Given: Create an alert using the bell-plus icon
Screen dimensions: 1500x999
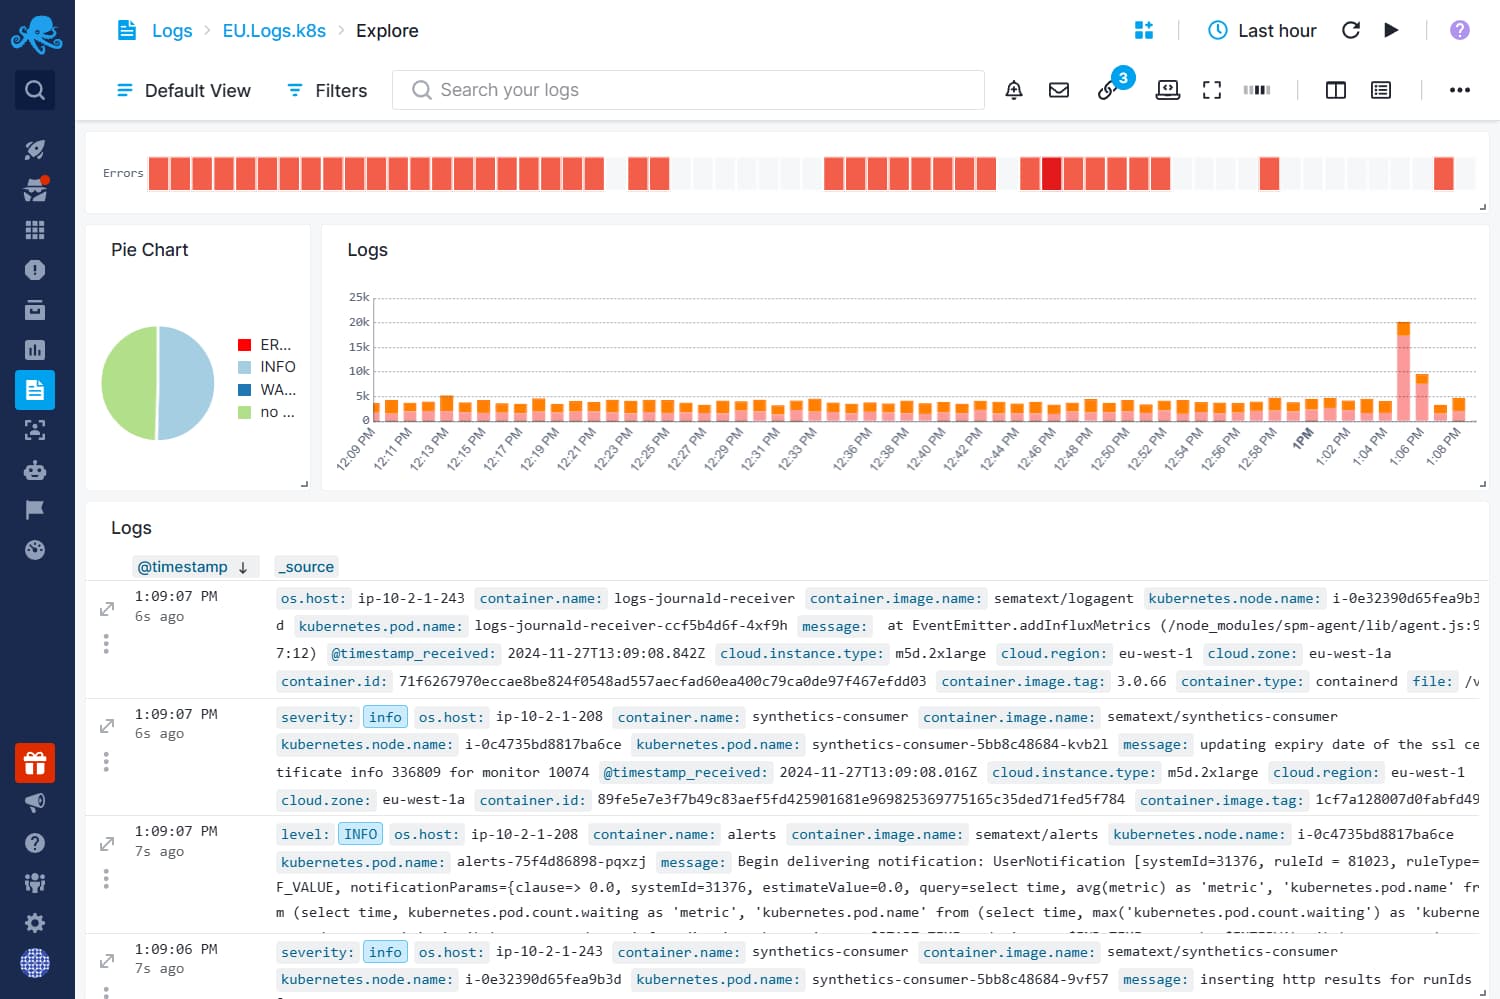Looking at the screenshot, I should tap(1013, 90).
